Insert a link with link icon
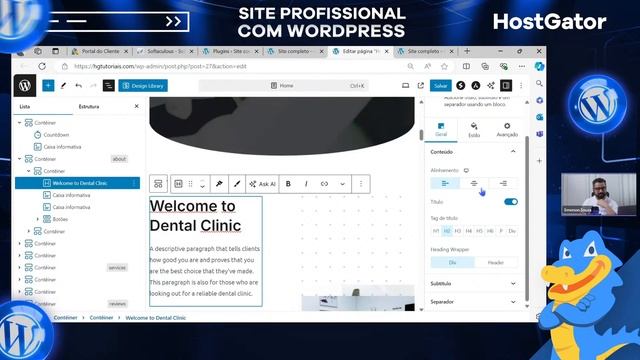 coord(324,184)
